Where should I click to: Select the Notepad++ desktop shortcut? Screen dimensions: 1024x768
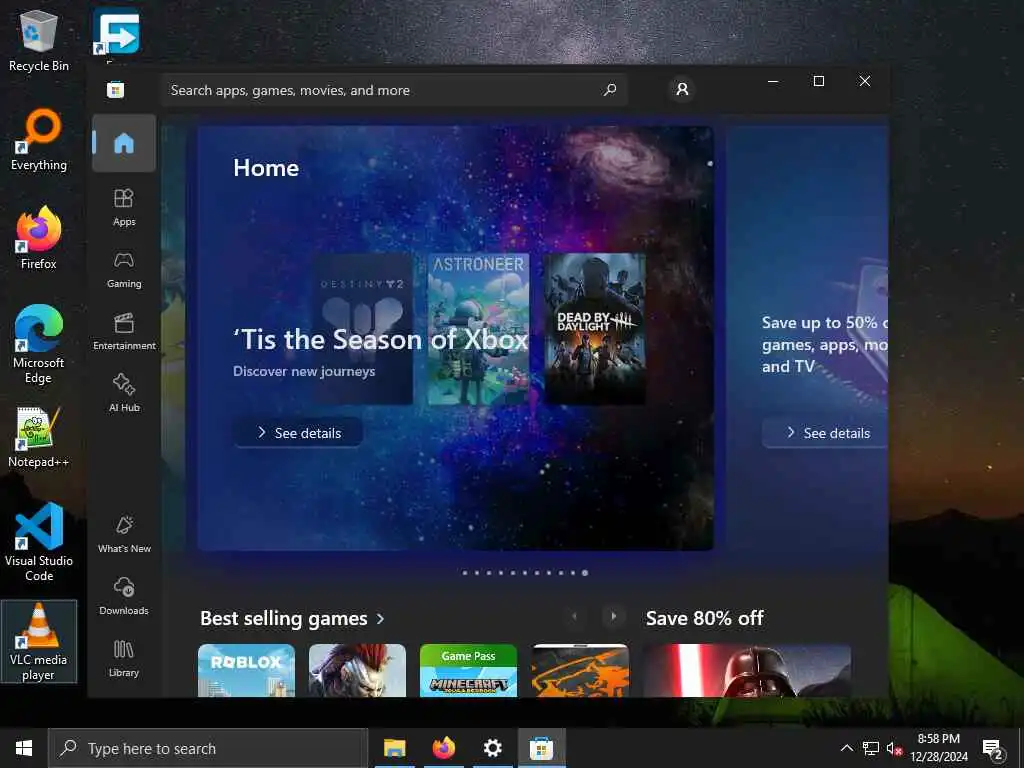point(39,437)
